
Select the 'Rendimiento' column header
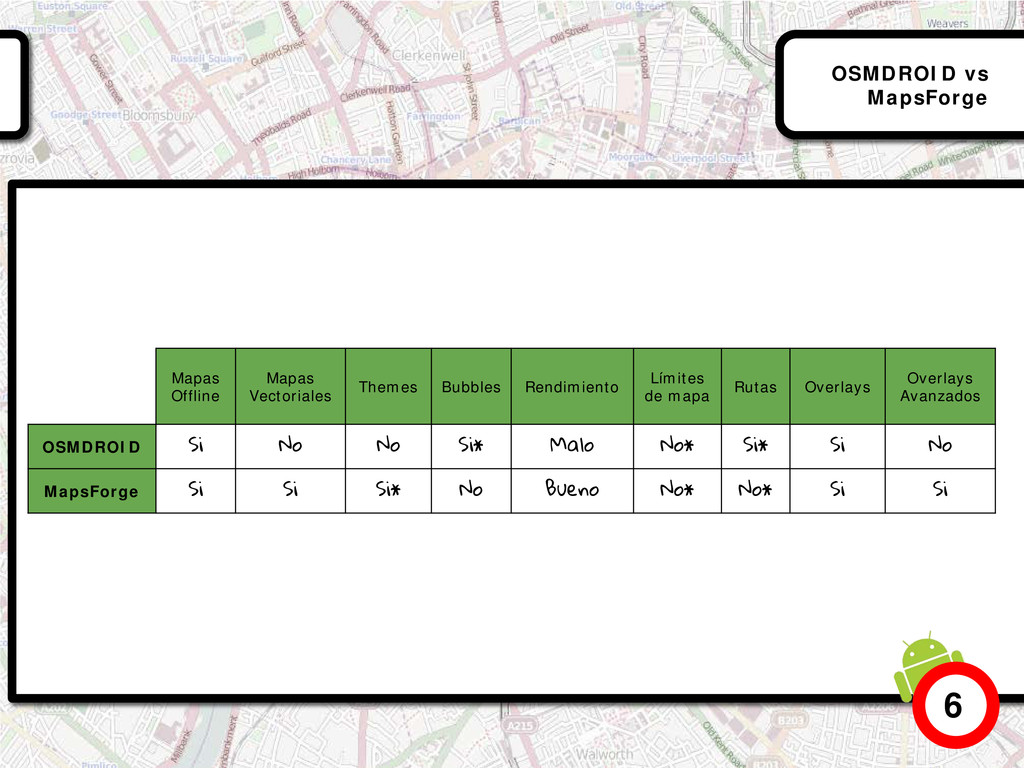(x=572, y=387)
